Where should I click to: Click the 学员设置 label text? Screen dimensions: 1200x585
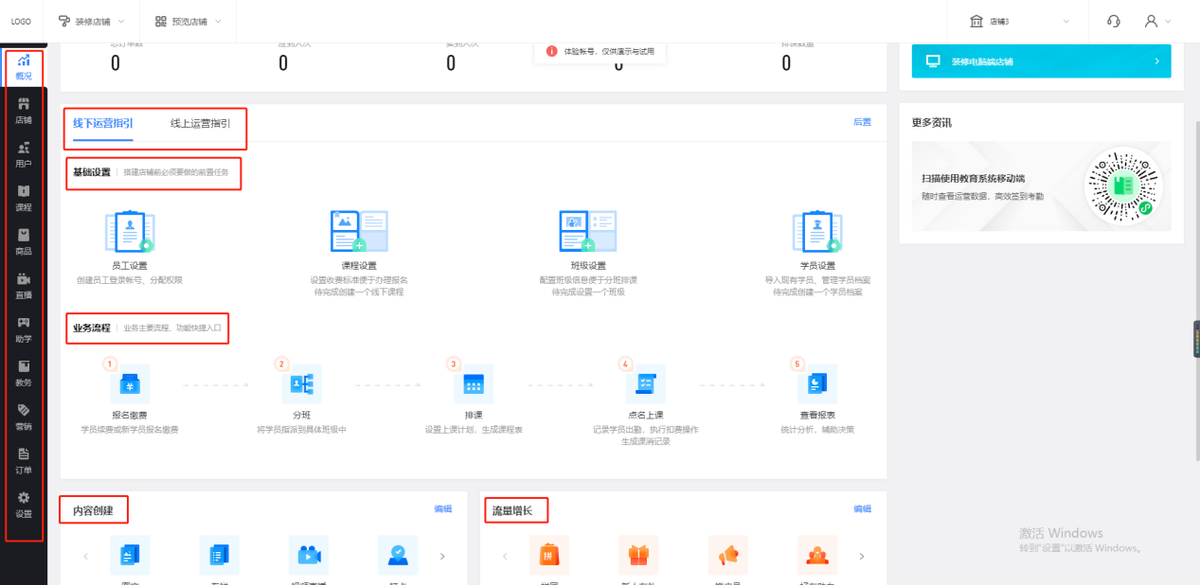tap(817, 266)
